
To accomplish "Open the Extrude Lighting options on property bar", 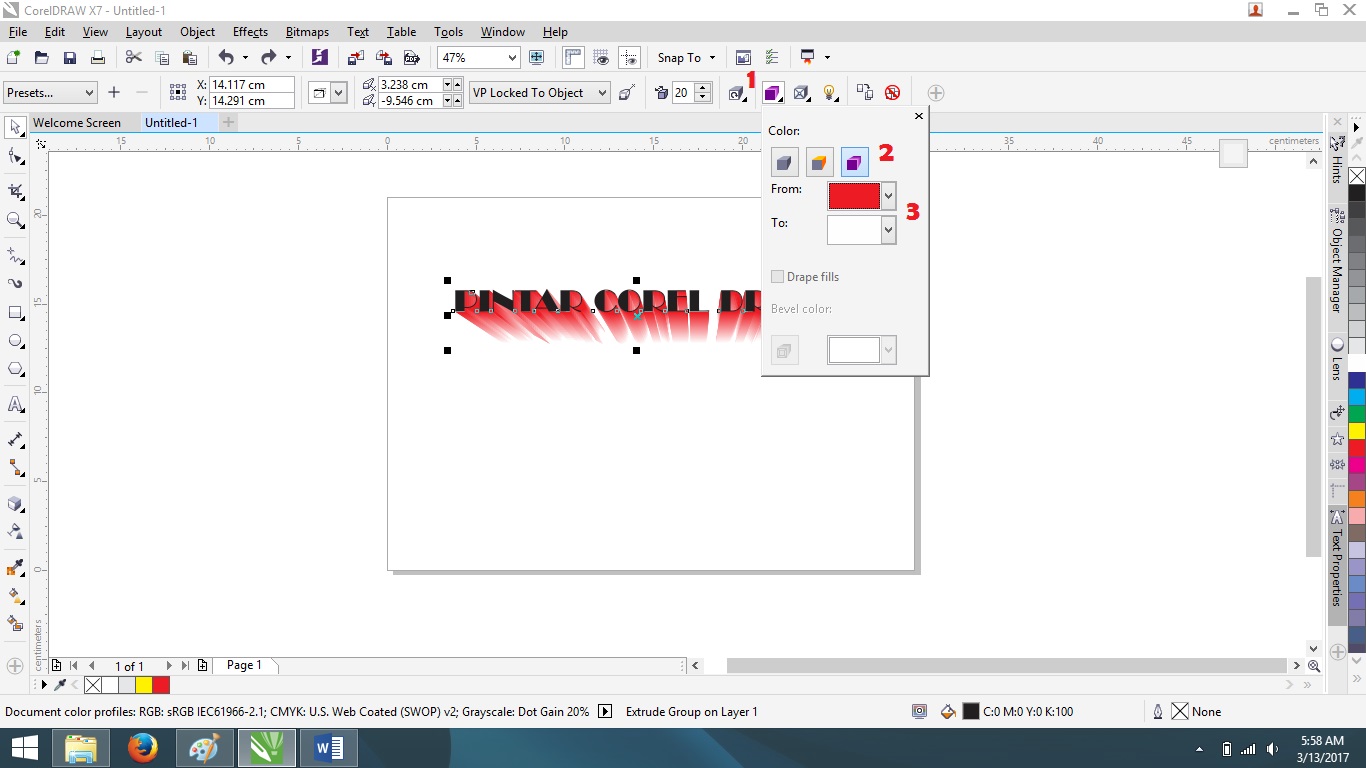I will pyautogui.click(x=829, y=92).
